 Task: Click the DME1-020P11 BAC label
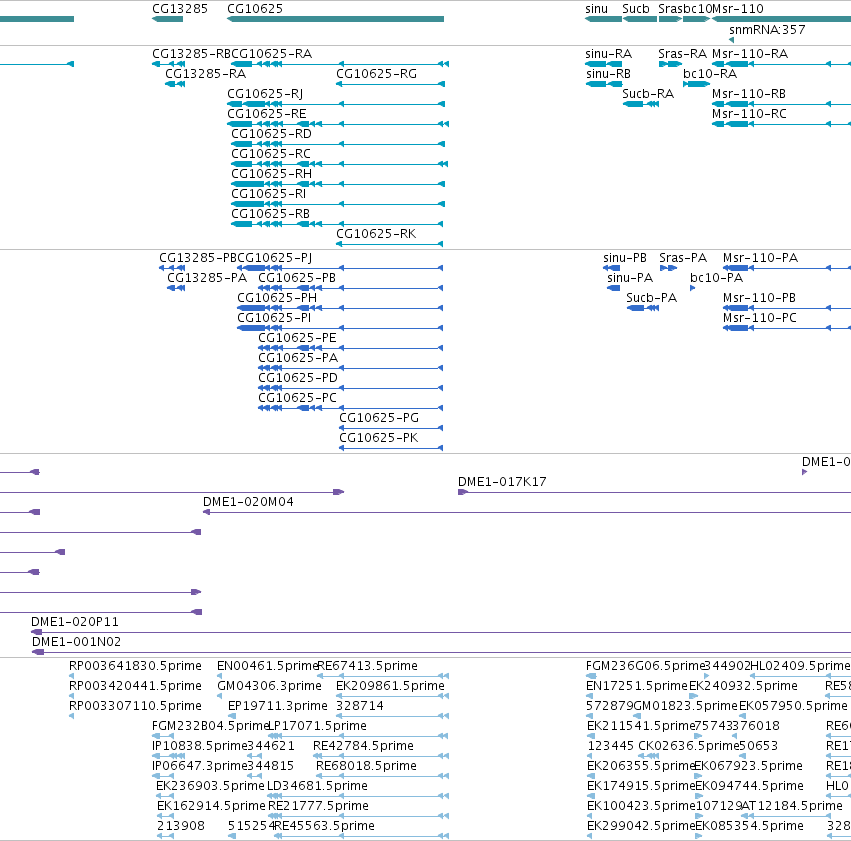[x=74, y=622]
